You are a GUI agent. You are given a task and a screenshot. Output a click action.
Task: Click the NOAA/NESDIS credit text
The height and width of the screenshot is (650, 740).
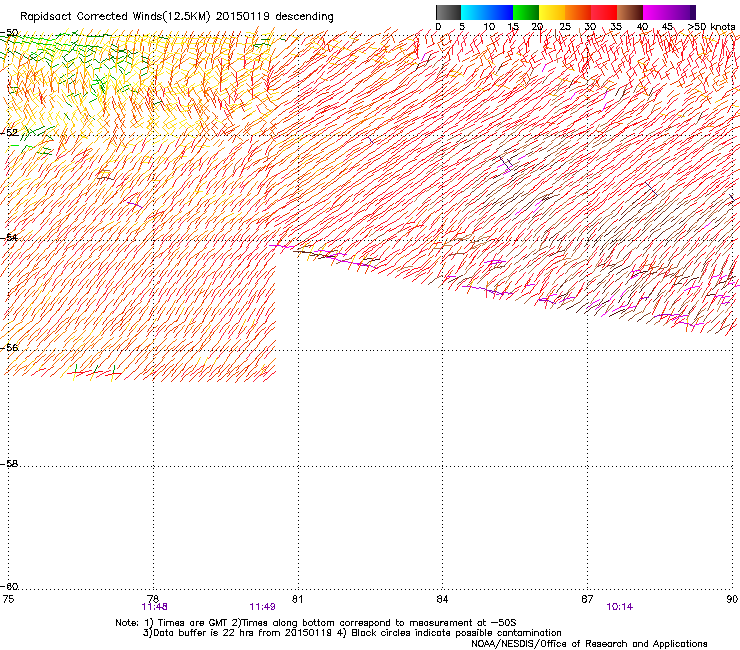tap(589, 644)
